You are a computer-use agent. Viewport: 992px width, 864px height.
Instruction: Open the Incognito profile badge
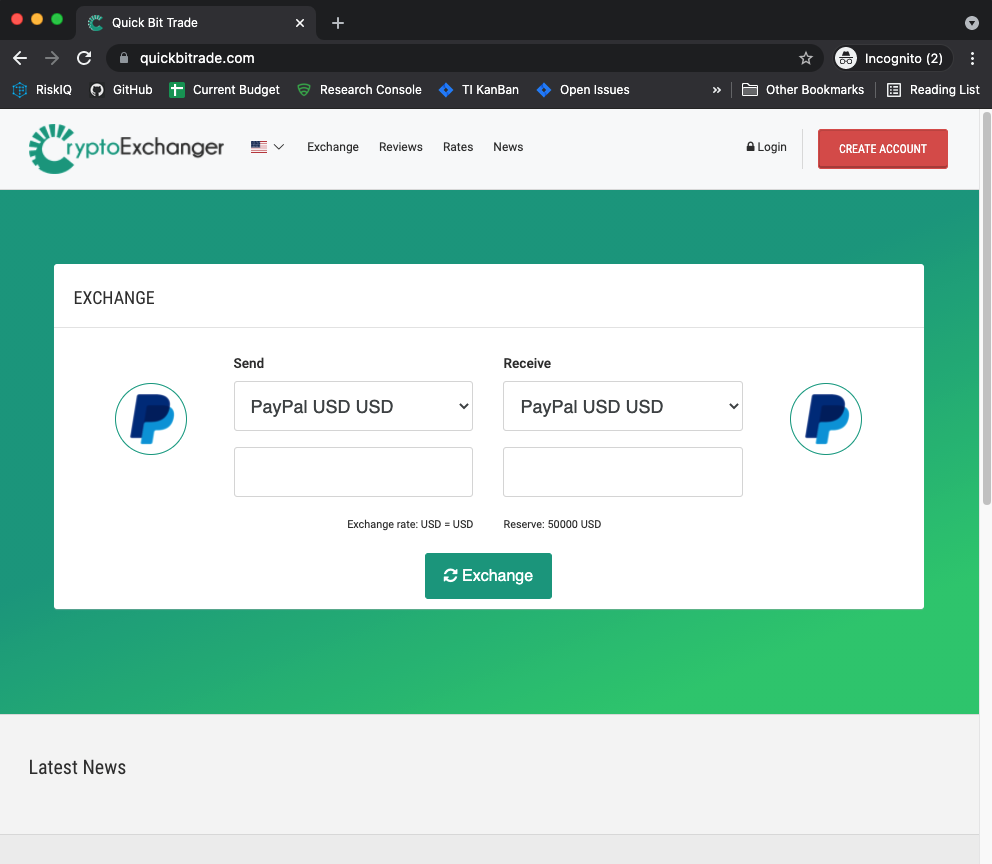click(x=893, y=58)
